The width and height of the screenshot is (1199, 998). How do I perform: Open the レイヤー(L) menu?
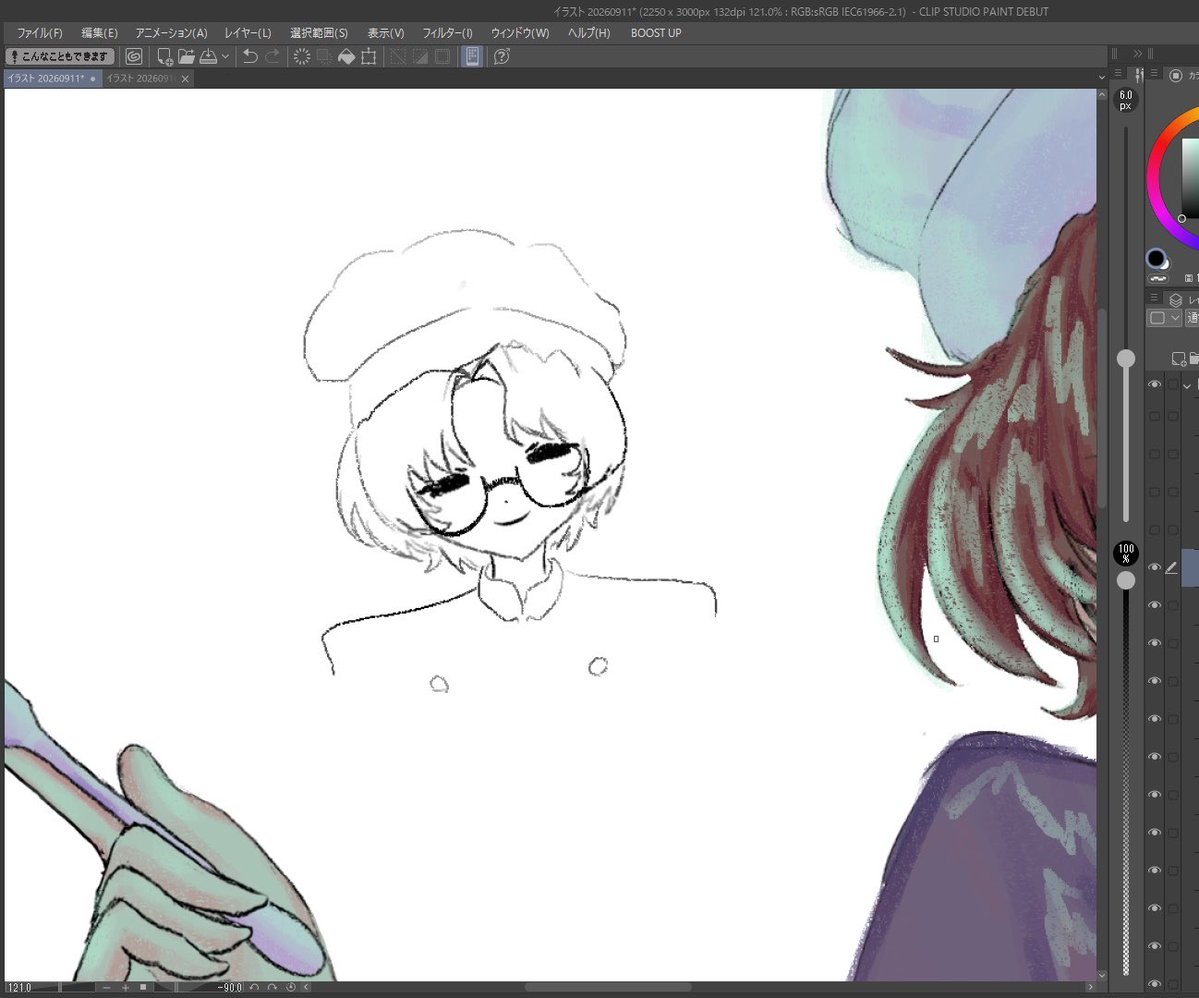pos(248,33)
